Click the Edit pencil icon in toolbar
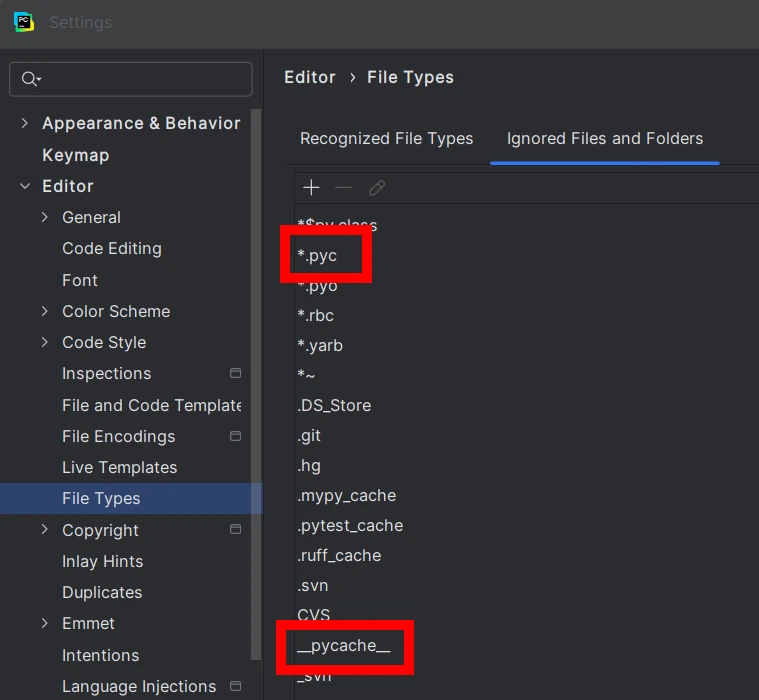This screenshot has width=759, height=700. 376,188
